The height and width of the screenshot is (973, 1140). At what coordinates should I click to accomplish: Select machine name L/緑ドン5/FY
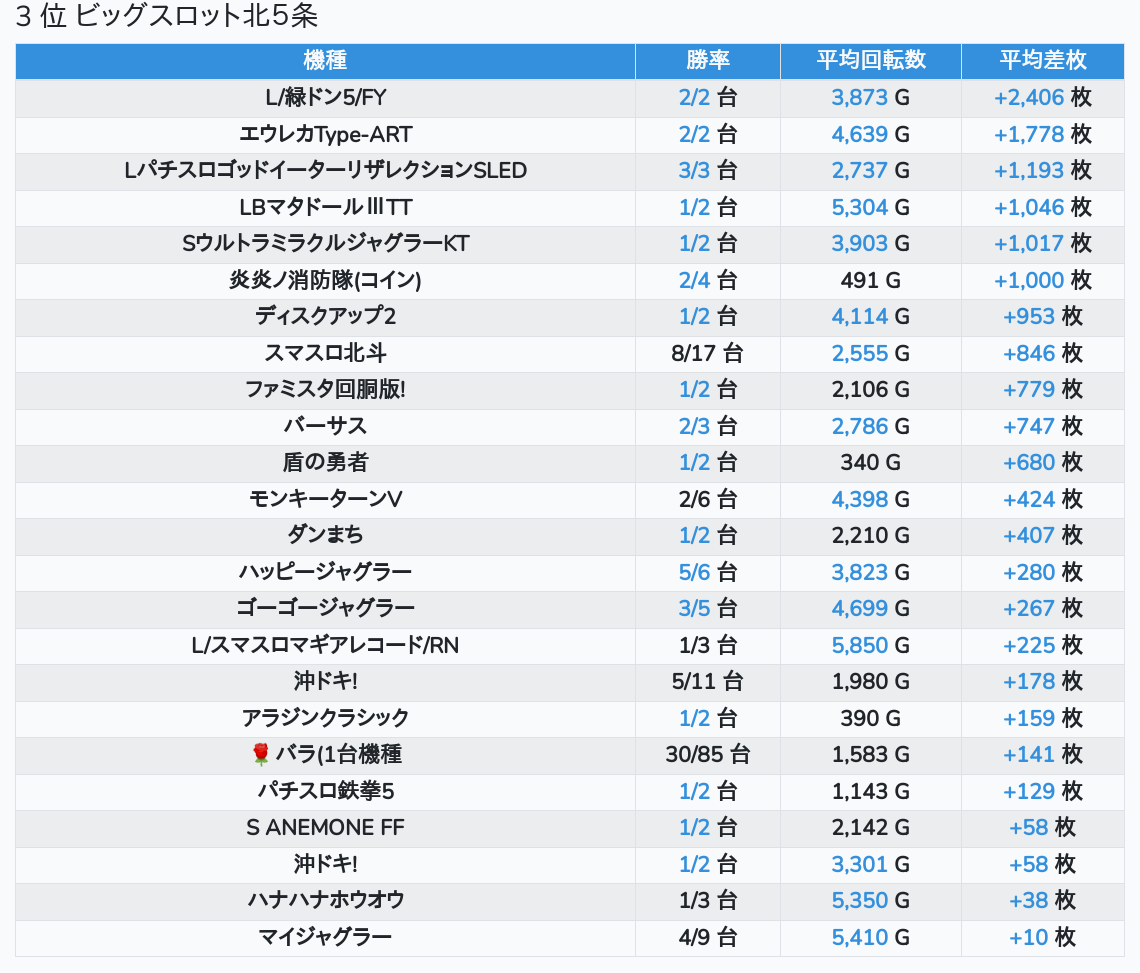[x=325, y=97]
